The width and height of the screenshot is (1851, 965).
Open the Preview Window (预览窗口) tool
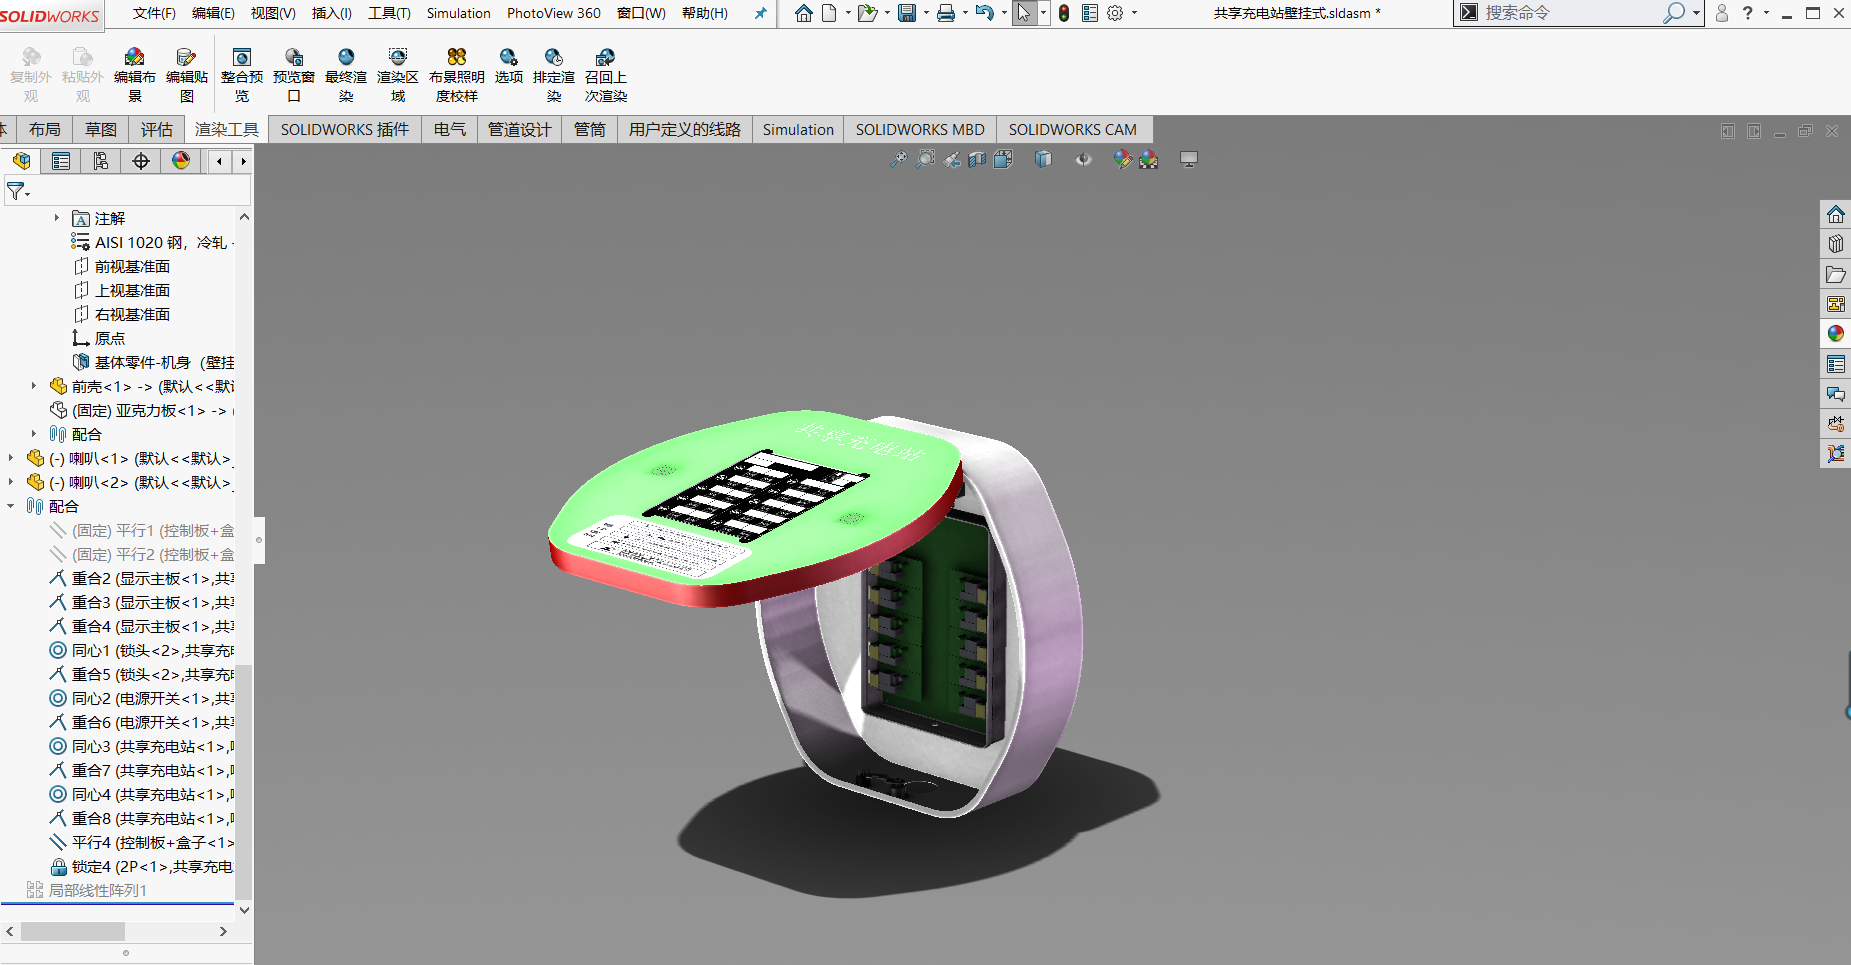(x=294, y=75)
